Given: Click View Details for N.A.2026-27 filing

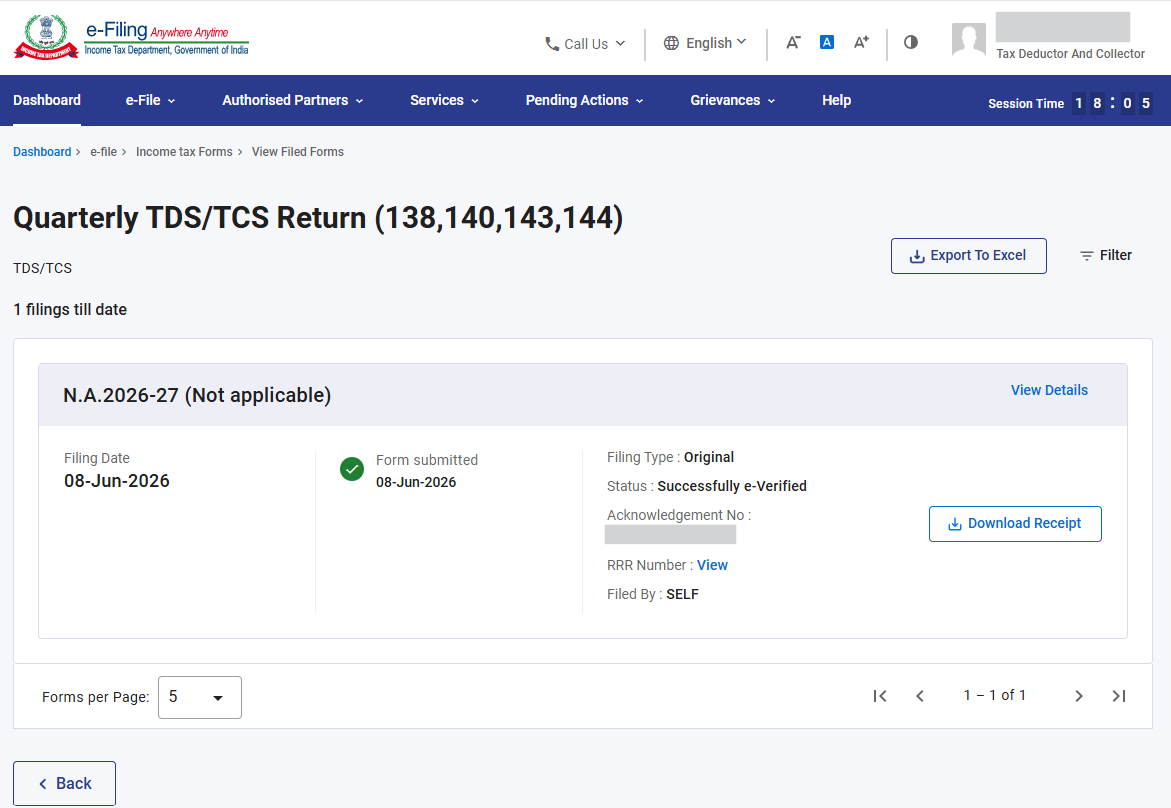Looking at the screenshot, I should (x=1049, y=390).
